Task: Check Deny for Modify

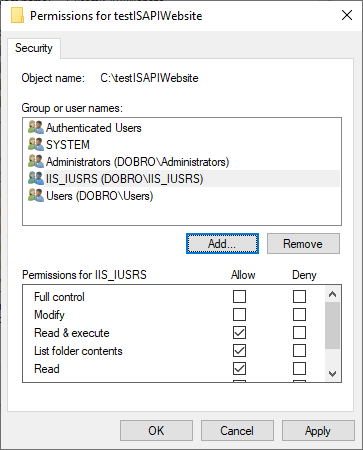Action: [299, 314]
